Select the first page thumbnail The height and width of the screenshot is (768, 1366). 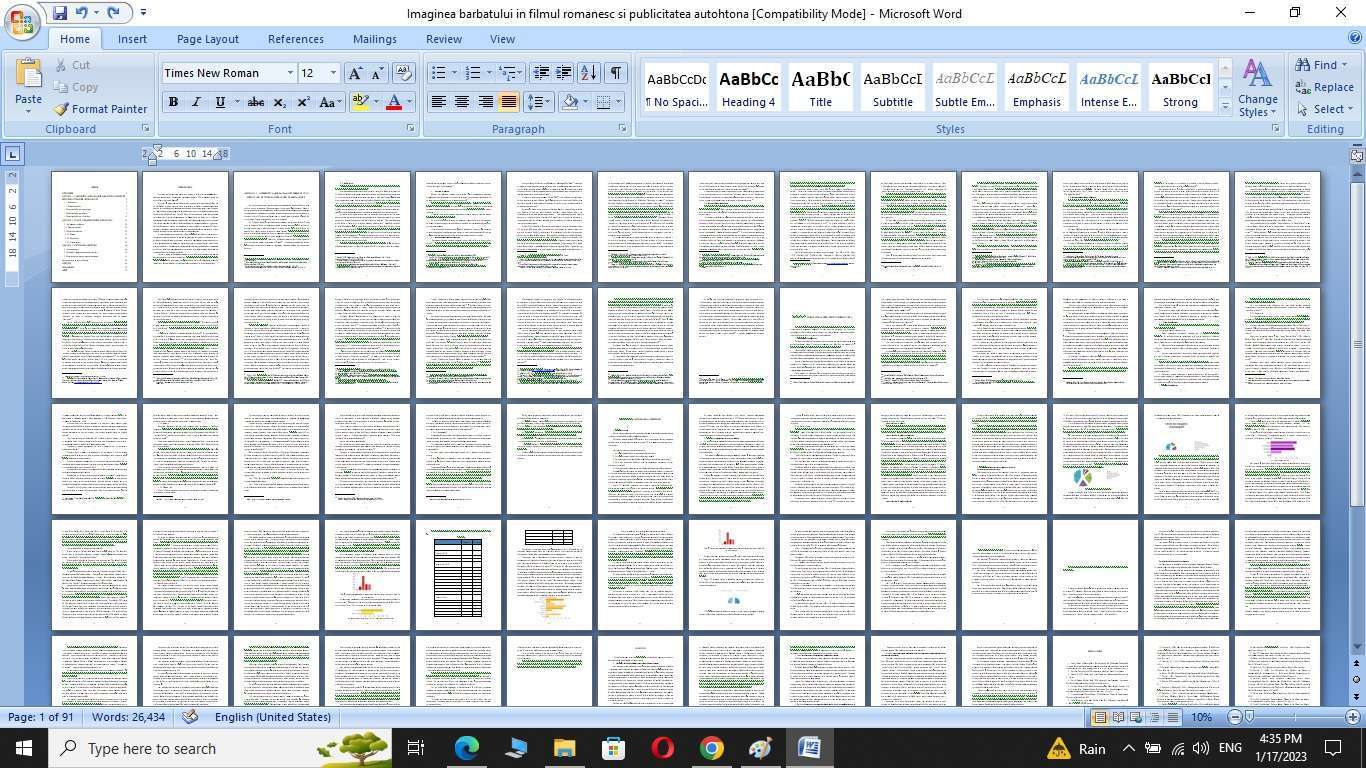[94, 227]
